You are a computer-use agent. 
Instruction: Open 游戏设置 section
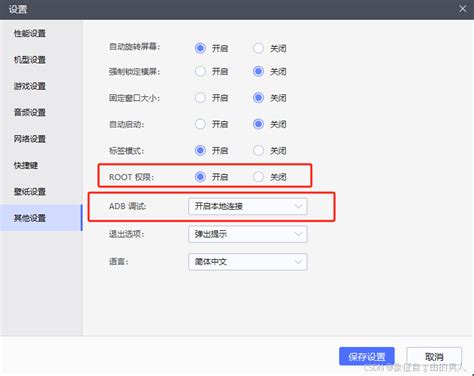pos(30,86)
